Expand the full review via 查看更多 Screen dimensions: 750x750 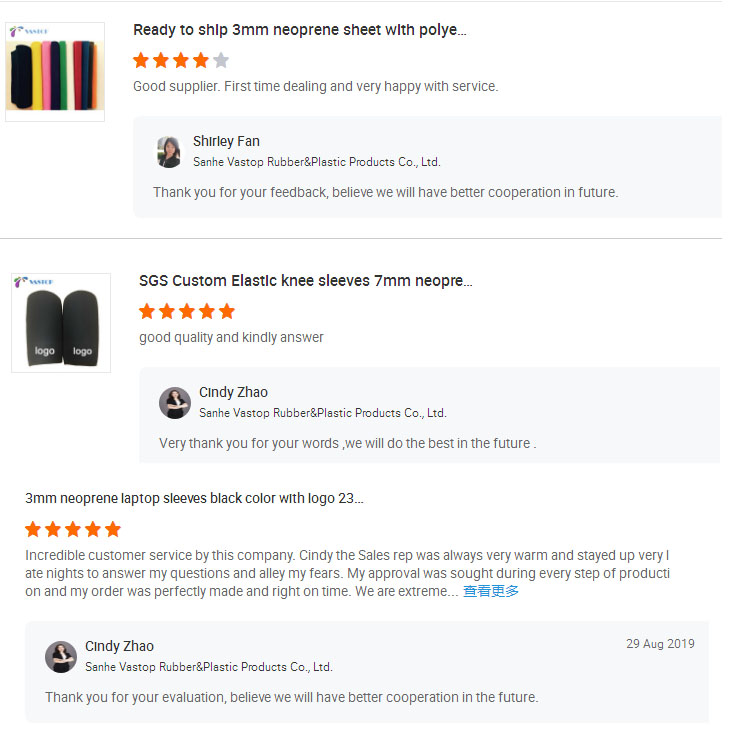490,591
